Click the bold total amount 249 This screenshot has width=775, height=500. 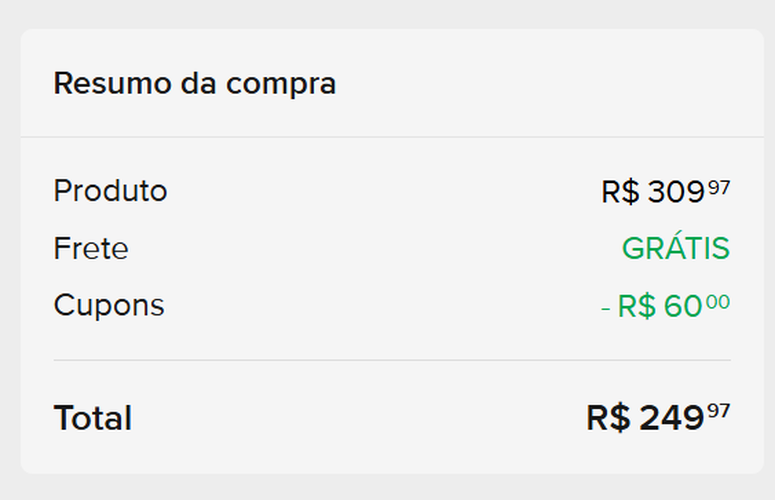pos(671,419)
